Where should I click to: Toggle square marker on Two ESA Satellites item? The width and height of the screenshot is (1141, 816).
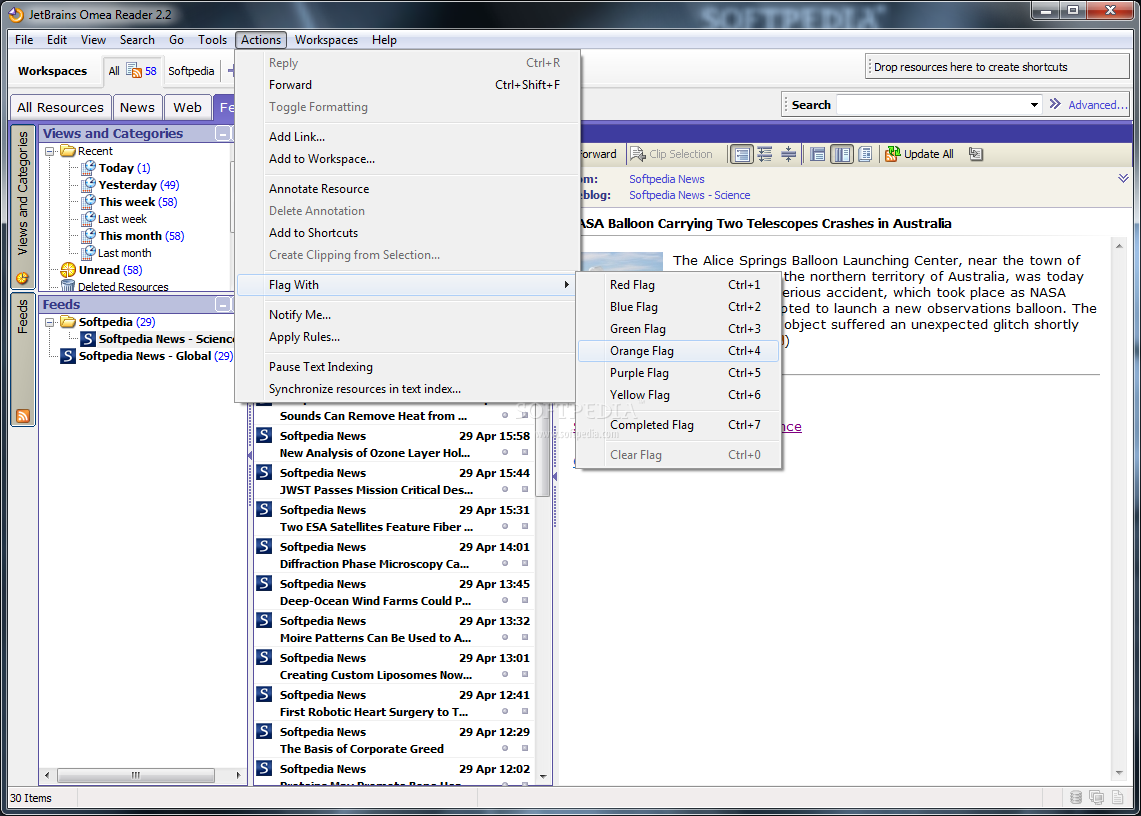coord(525,526)
